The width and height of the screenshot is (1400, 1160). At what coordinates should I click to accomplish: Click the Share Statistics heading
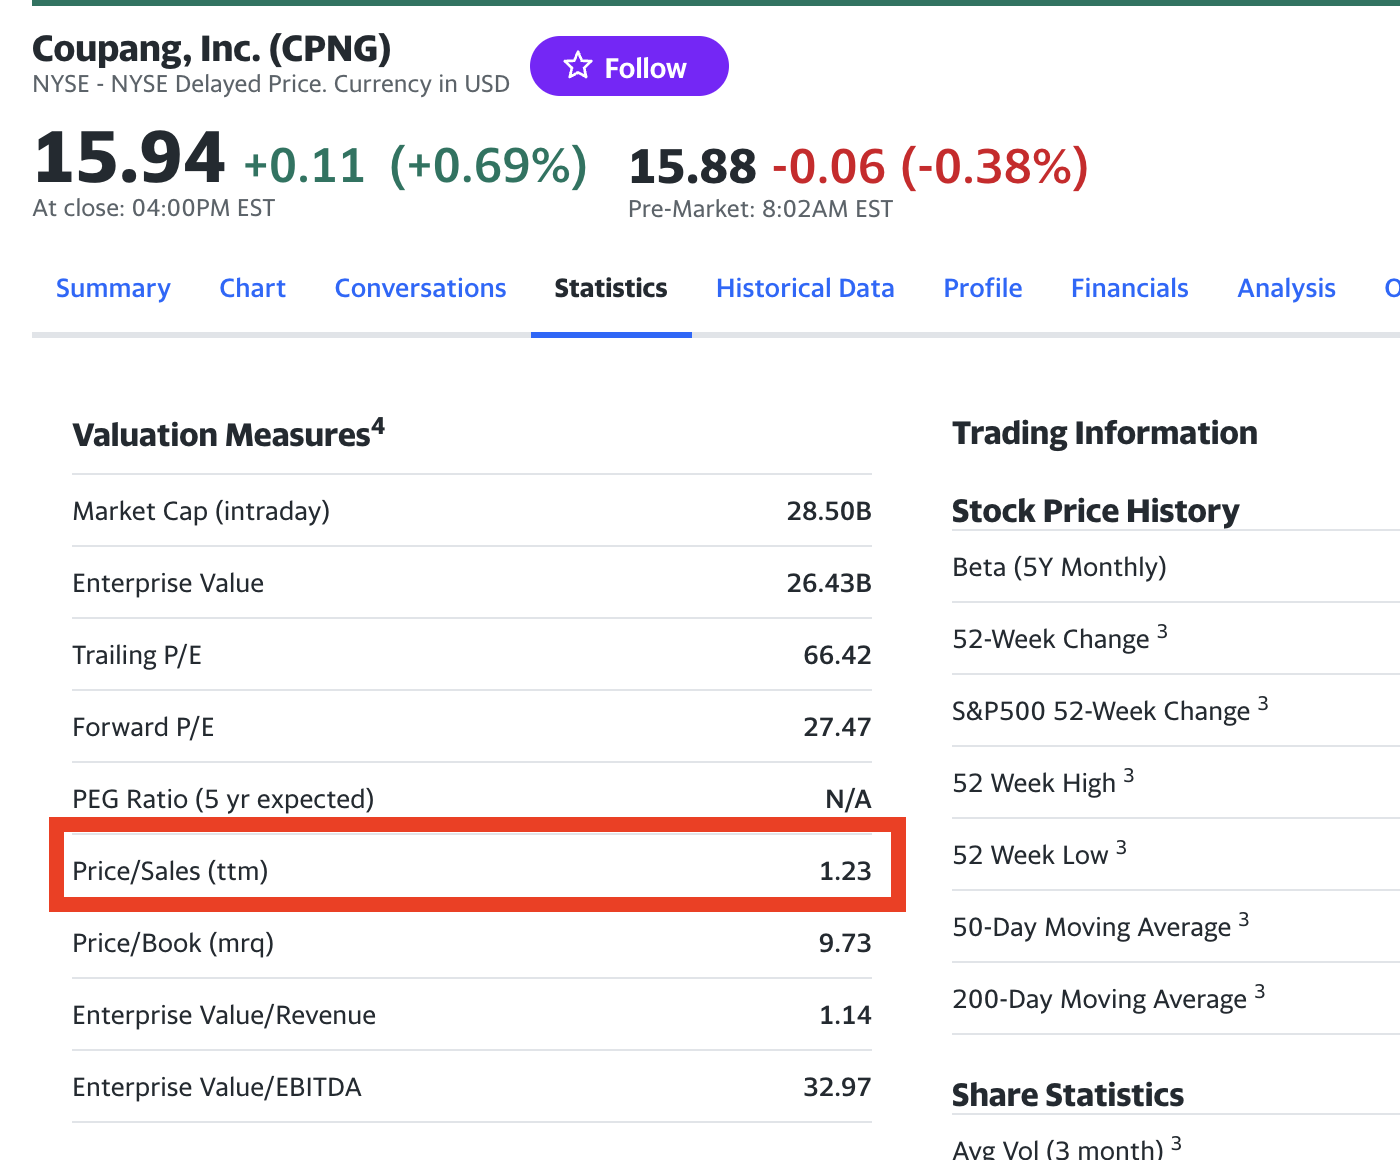(1068, 1095)
